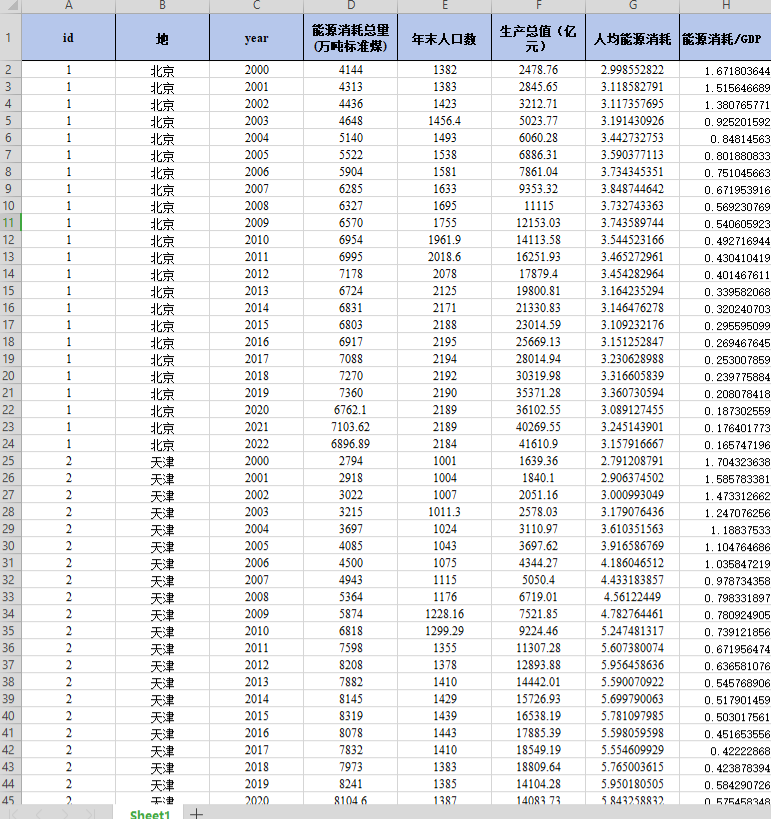Viewport: 771px width, 819px height.
Task: Click the 北京 cell in the 2022 row
Action: [x=162, y=444]
